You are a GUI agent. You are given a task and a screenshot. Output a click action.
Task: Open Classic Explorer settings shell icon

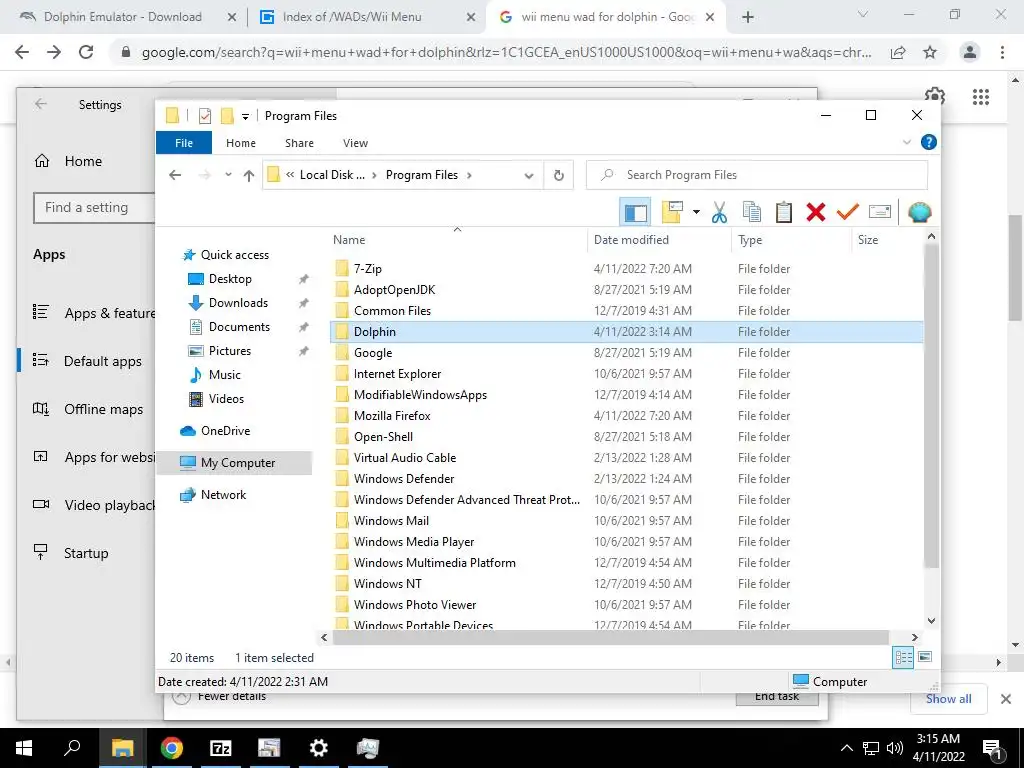(x=920, y=212)
